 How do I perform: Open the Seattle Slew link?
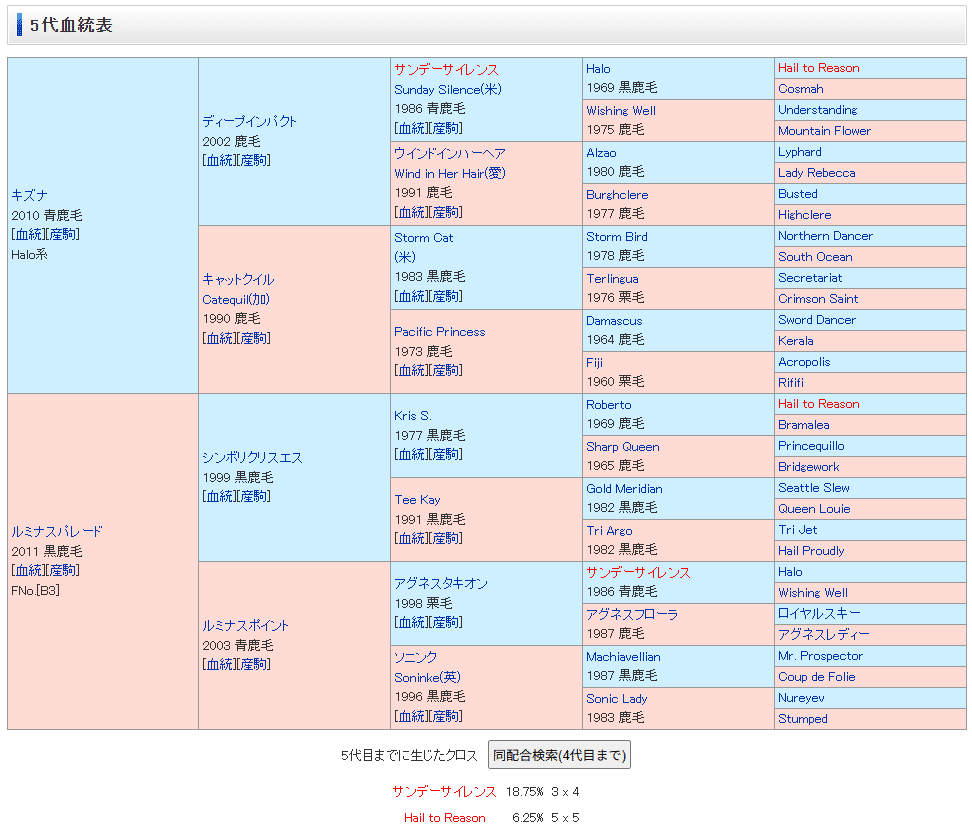click(814, 488)
